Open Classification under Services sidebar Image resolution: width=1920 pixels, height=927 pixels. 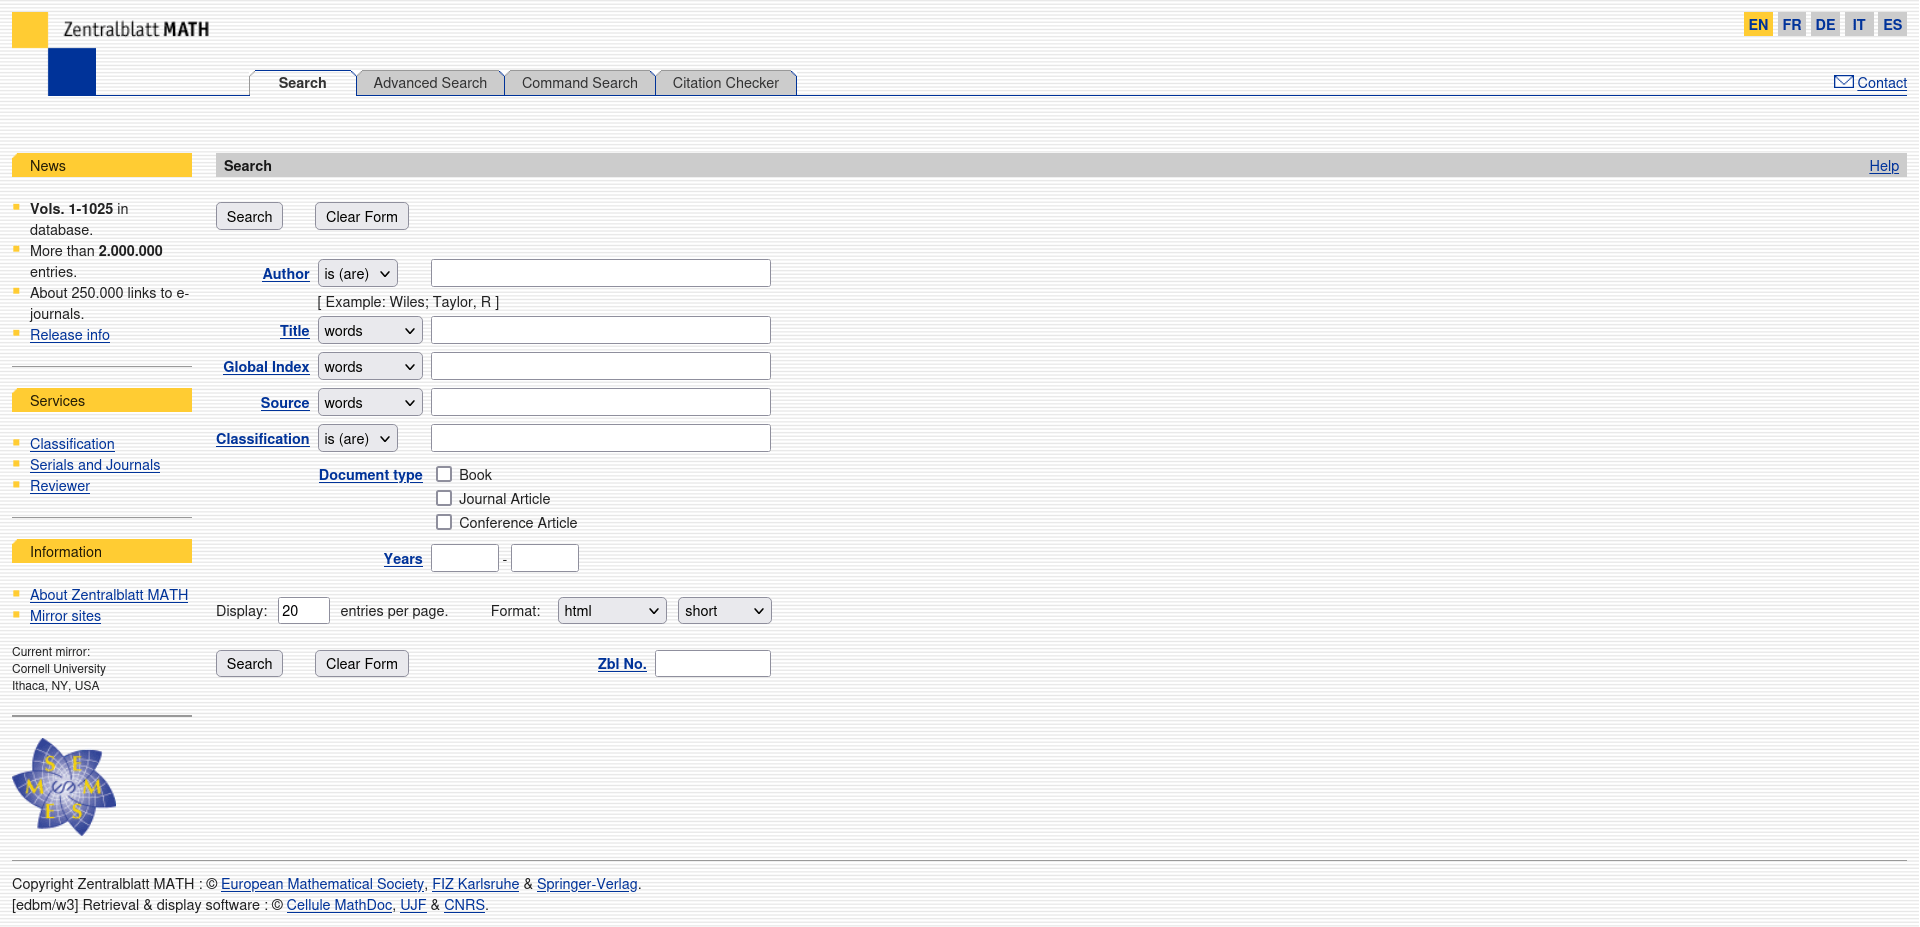pos(72,444)
